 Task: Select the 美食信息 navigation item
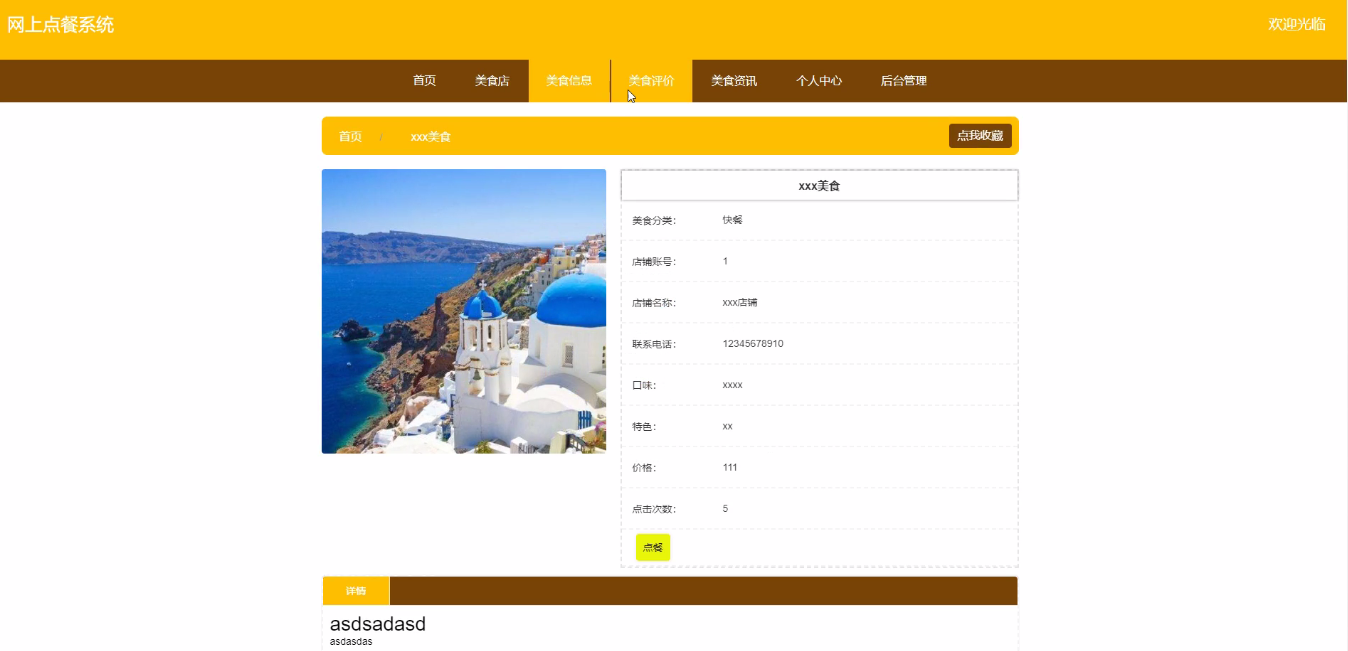click(570, 80)
